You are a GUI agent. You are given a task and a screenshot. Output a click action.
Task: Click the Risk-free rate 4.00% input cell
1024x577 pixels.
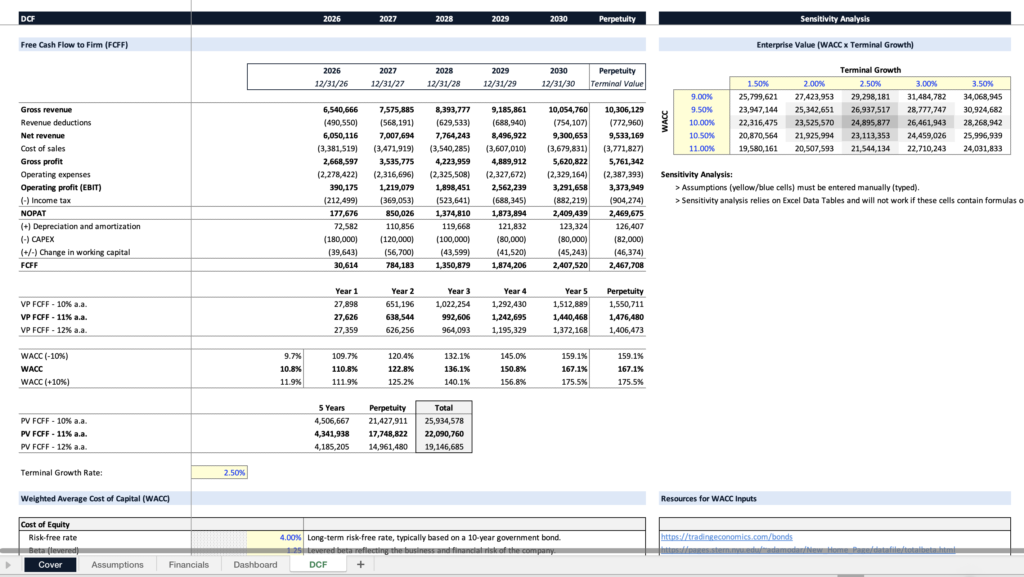point(276,538)
